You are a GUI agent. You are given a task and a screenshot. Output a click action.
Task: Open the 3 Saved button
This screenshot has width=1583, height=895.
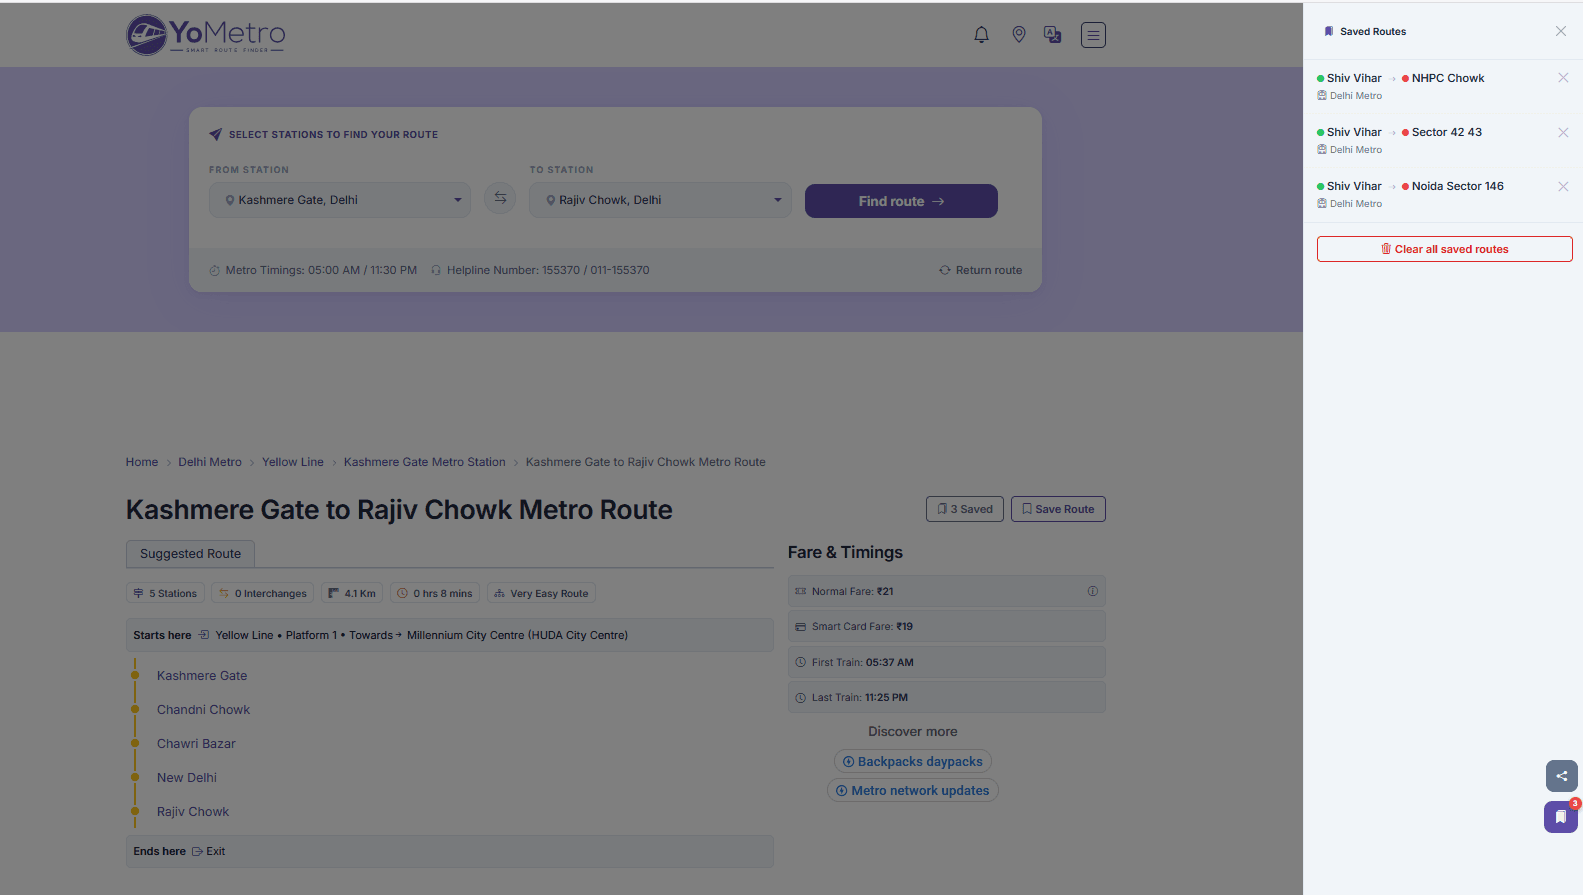(x=964, y=509)
